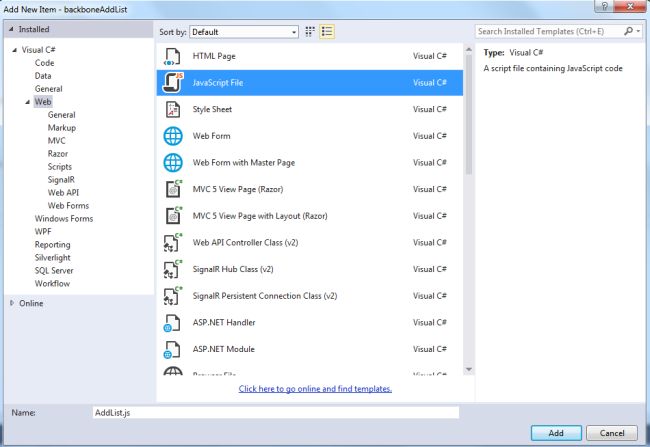Click 'SignalR Hub Class (v2)' text
This screenshot has width=650, height=447.
[233, 269]
